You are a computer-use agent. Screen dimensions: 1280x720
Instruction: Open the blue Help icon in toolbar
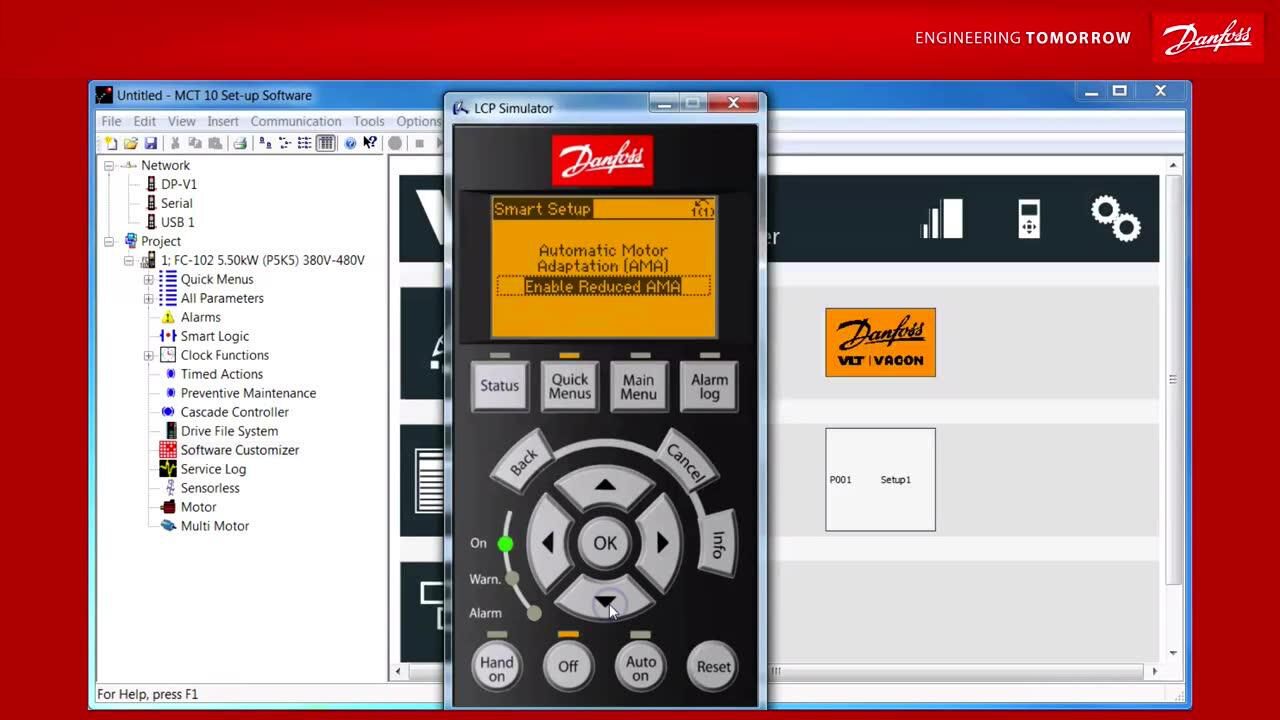click(350, 144)
